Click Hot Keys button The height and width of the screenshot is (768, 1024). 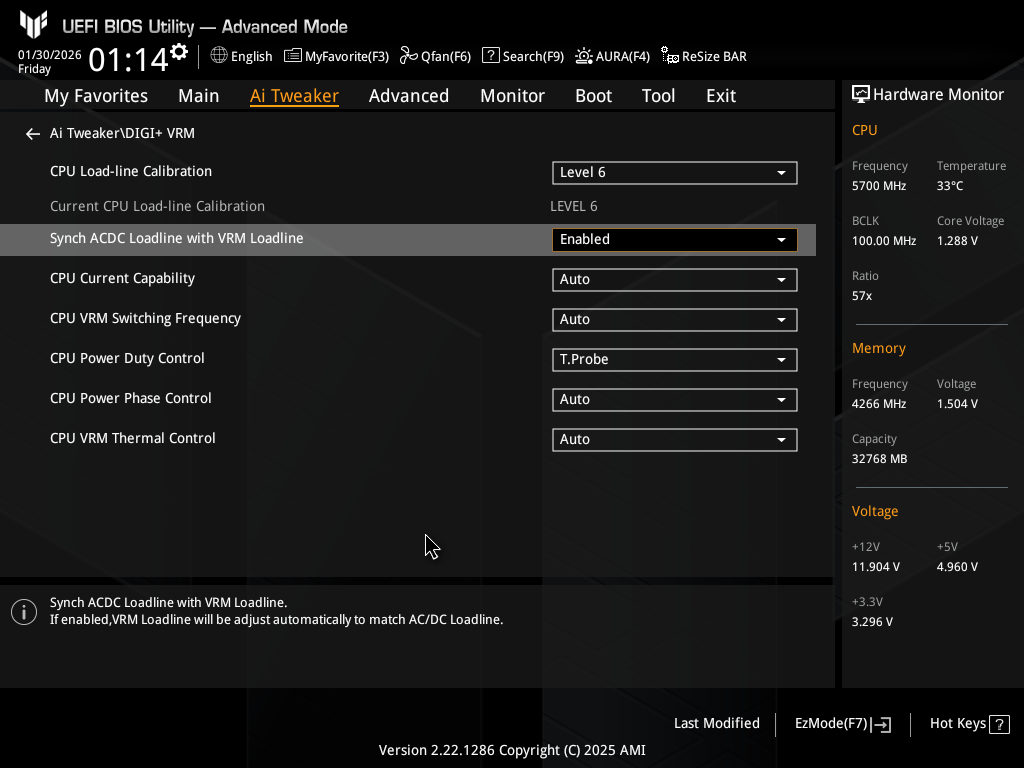pyautogui.click(x=970, y=724)
